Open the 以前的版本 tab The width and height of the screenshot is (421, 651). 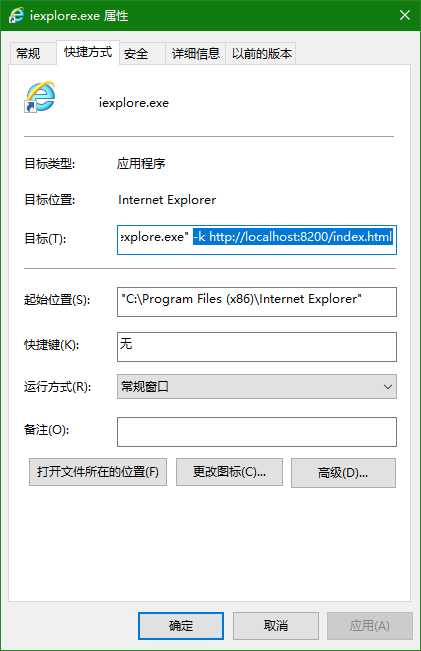(261, 54)
